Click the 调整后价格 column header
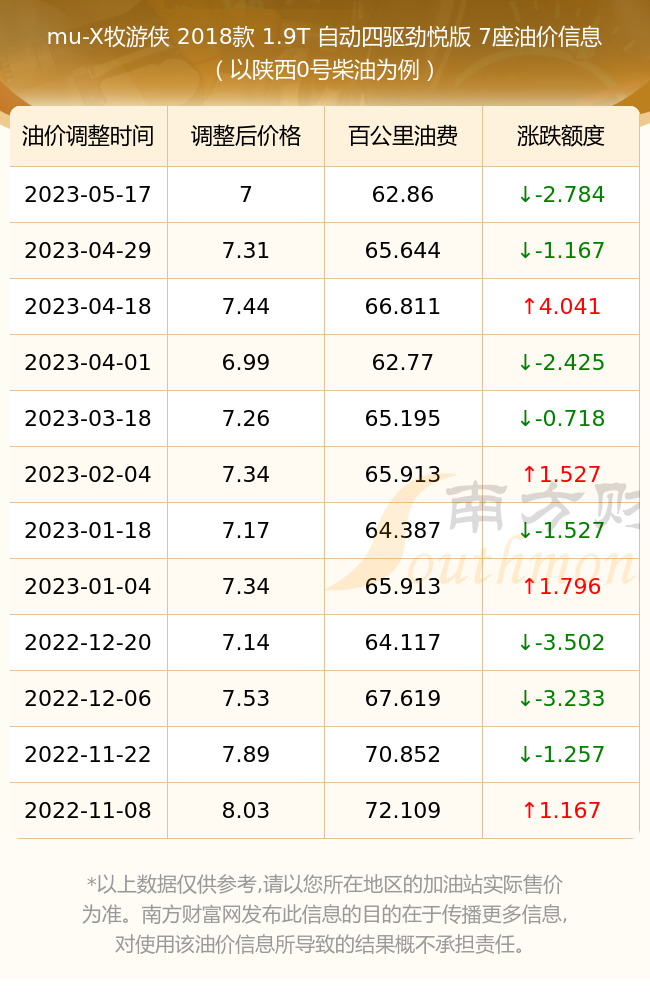Viewport: 650px width, 1000px height. [x=246, y=136]
